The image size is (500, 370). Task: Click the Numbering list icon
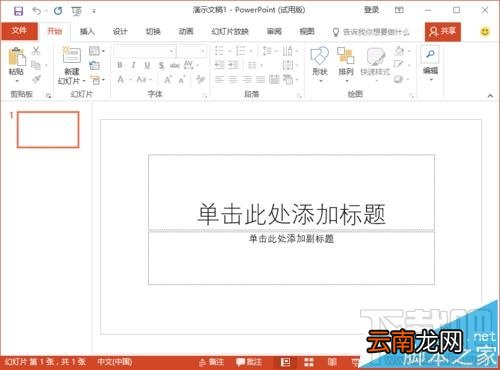click(x=240, y=51)
